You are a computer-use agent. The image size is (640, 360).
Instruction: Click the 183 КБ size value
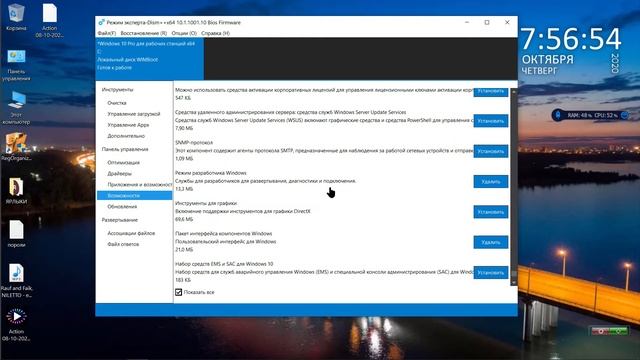183,280
